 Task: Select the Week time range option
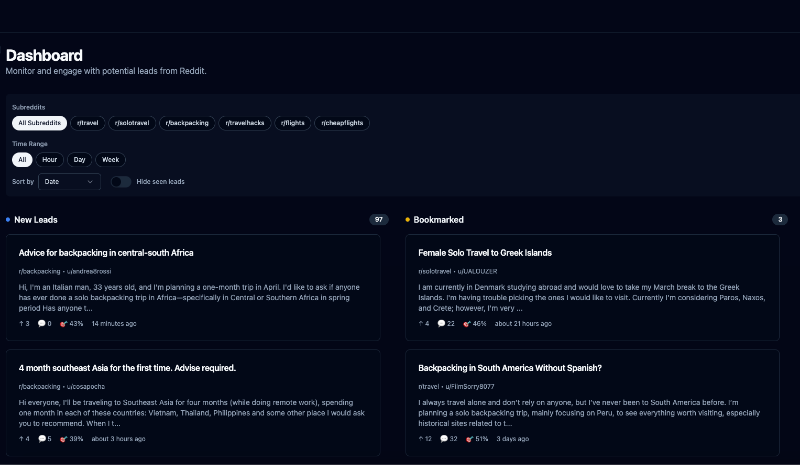pos(110,160)
